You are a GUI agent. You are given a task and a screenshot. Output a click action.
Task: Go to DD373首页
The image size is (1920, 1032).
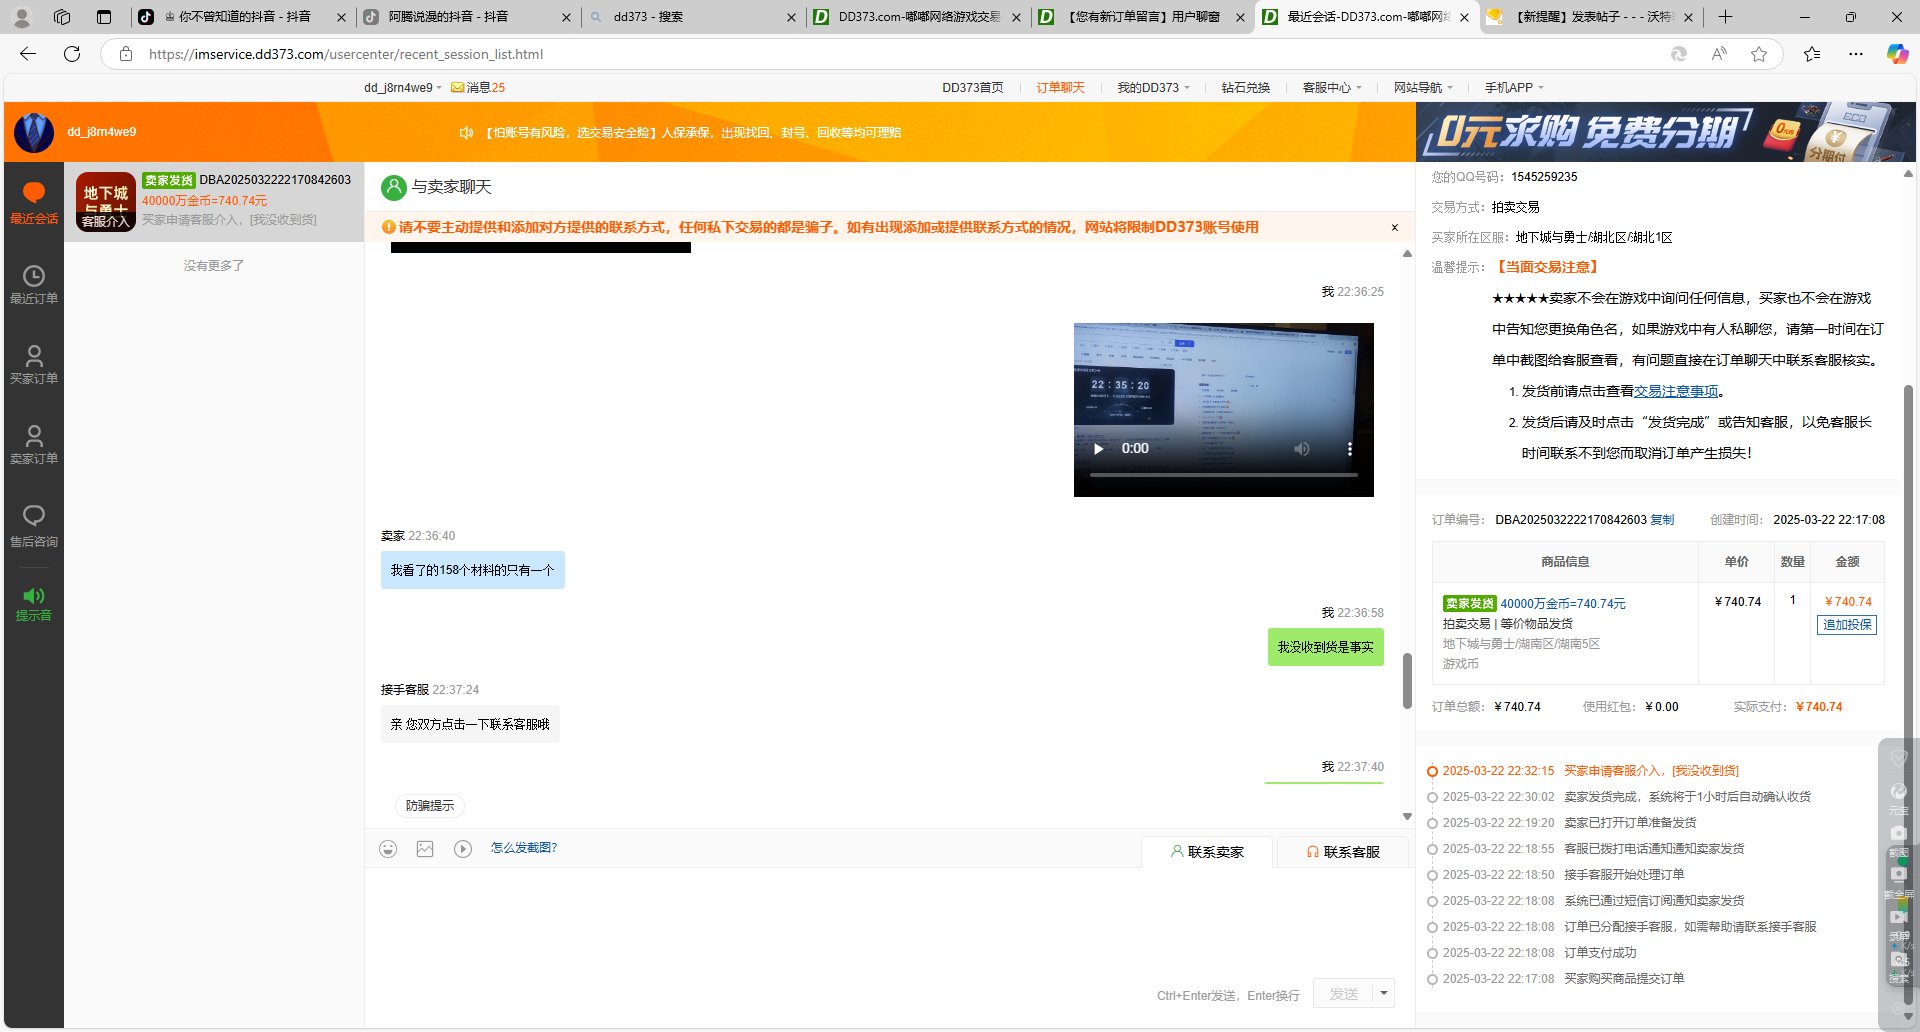point(972,88)
